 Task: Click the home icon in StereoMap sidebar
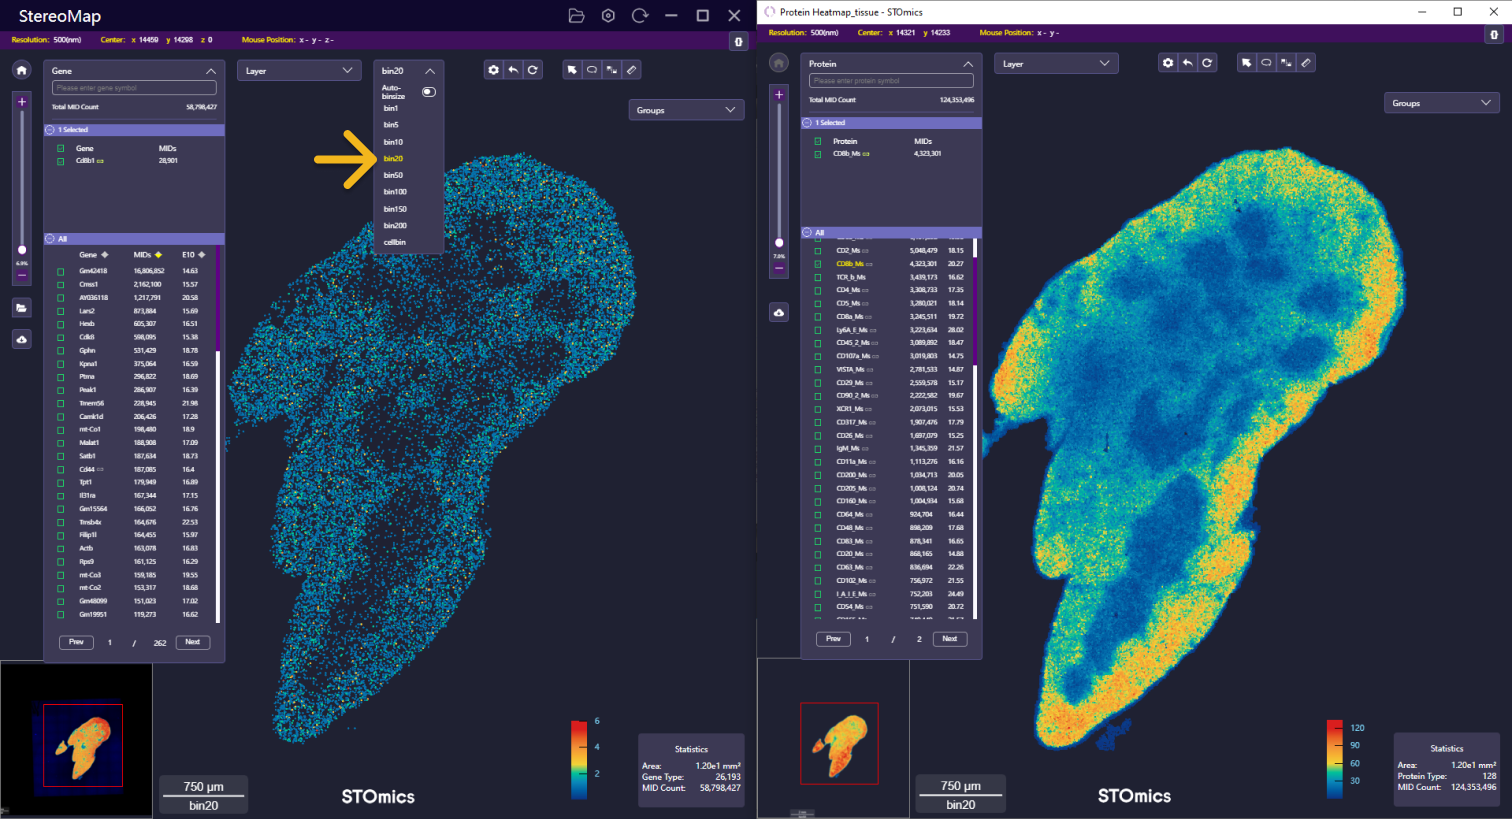[22, 70]
